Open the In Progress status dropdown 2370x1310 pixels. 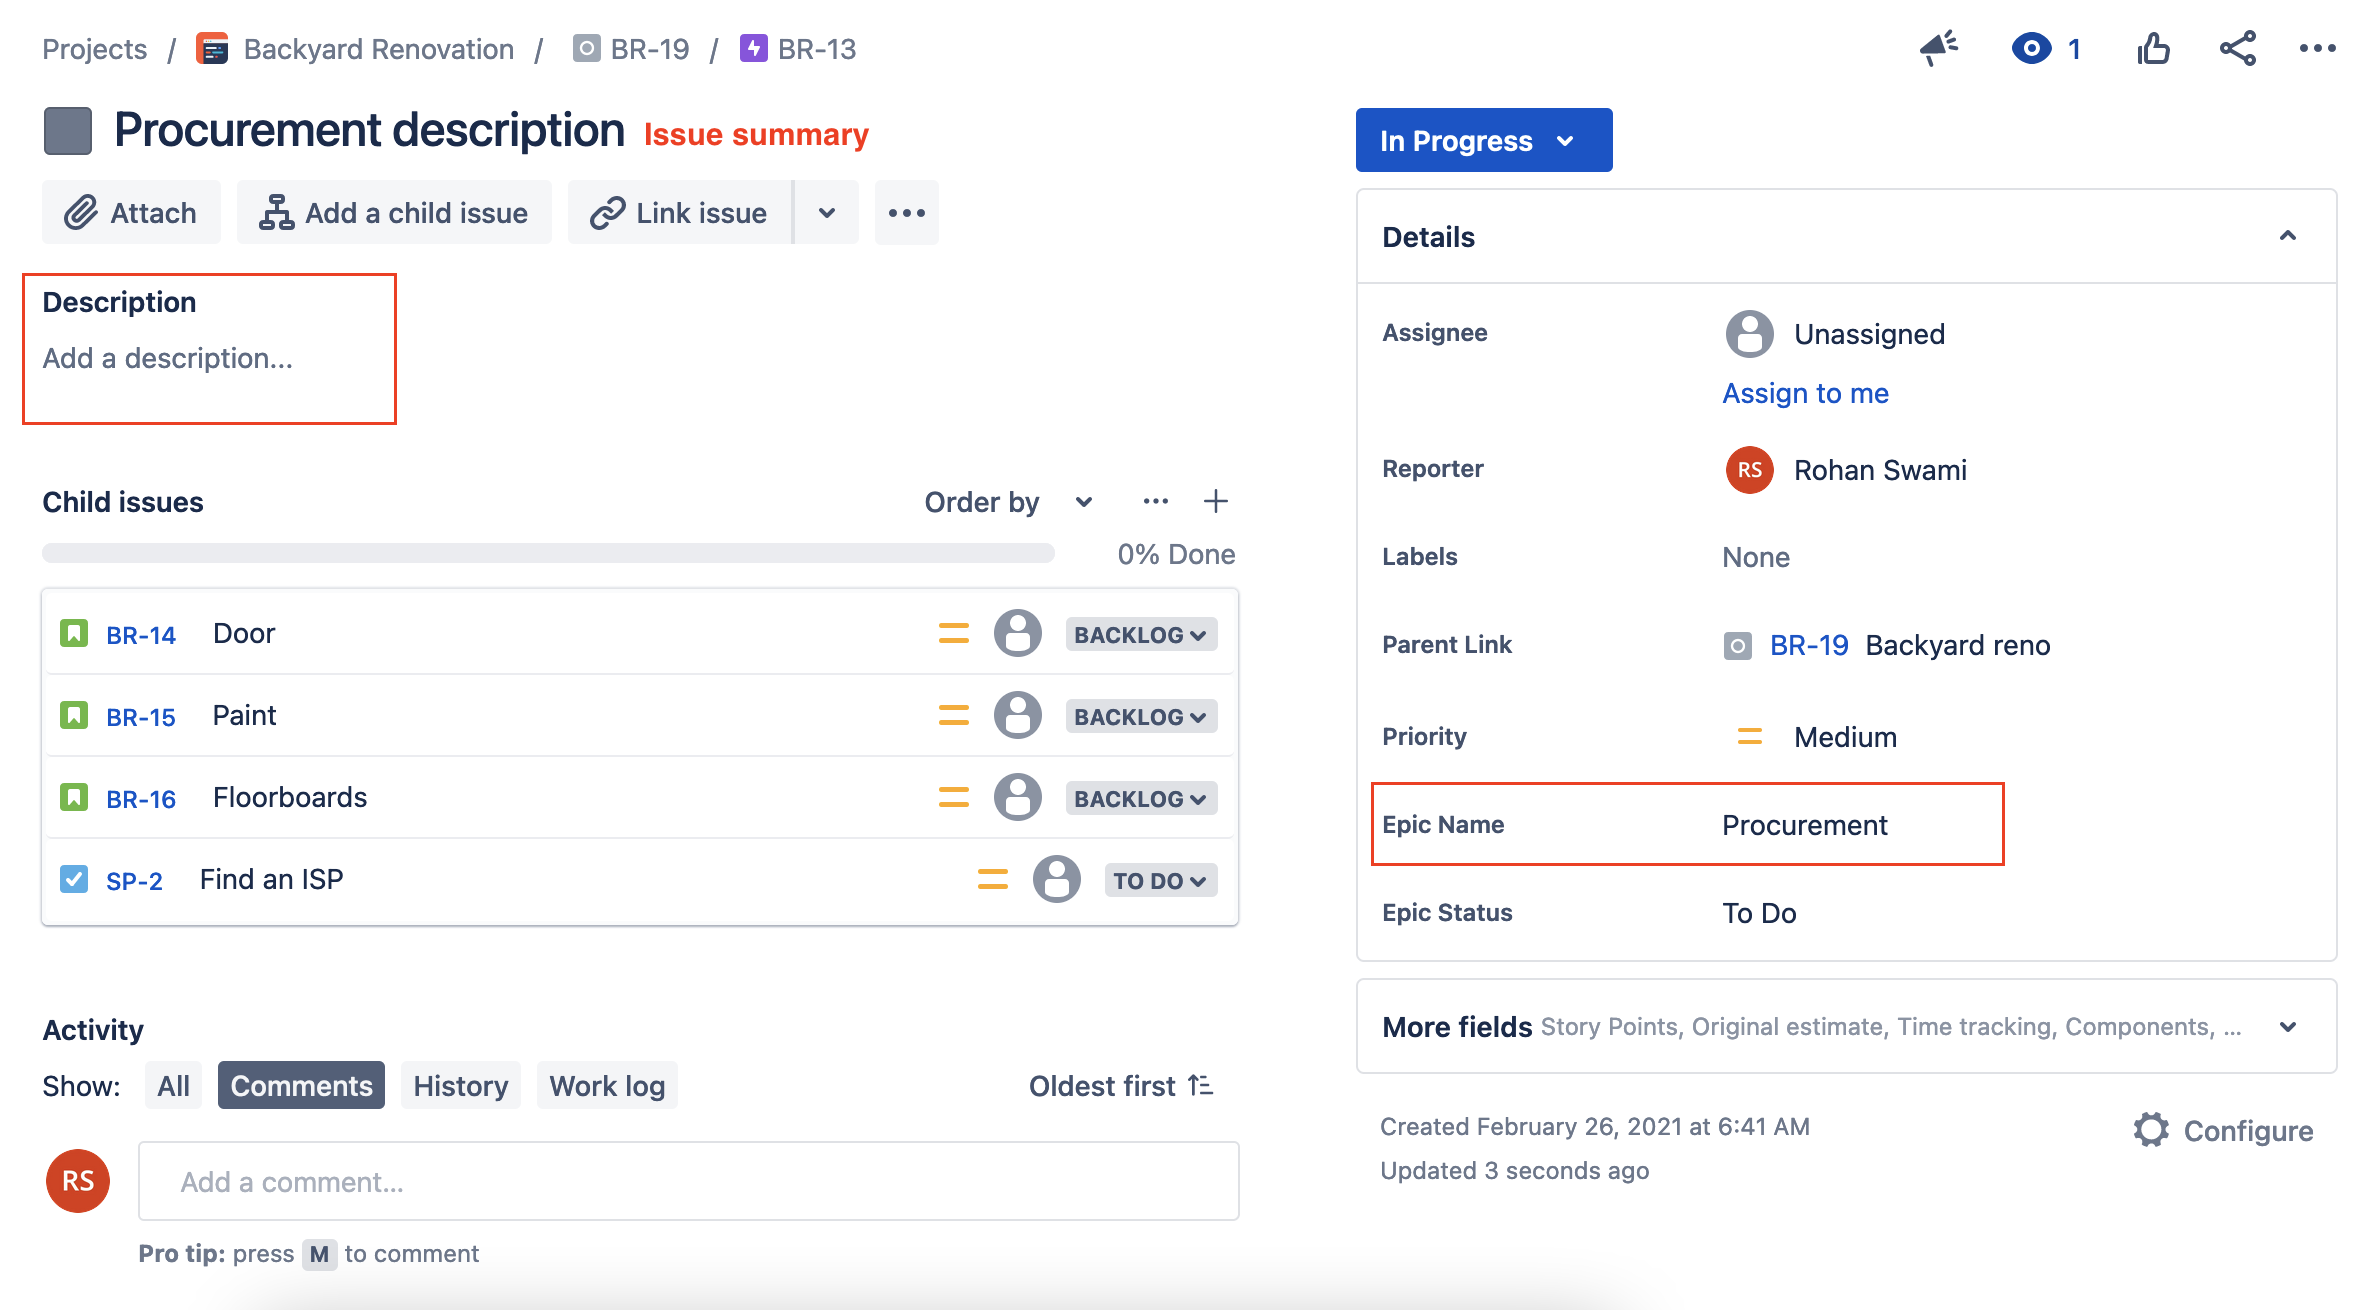(1483, 140)
